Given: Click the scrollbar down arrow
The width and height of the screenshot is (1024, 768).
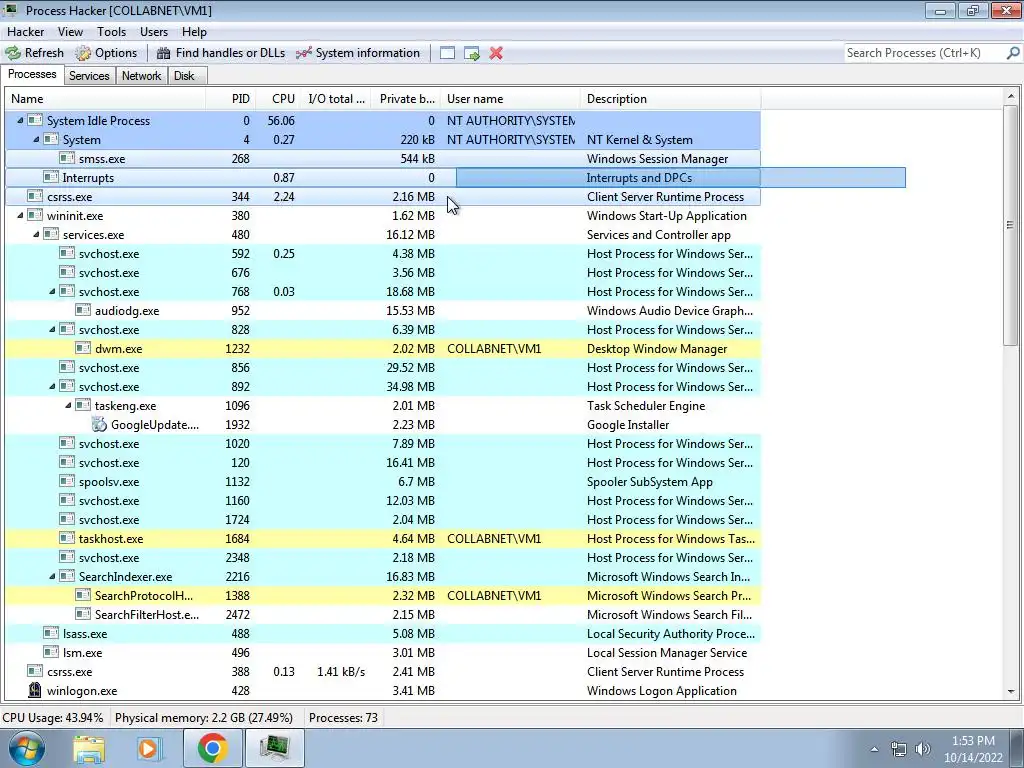Looking at the screenshot, I should [1010, 691].
